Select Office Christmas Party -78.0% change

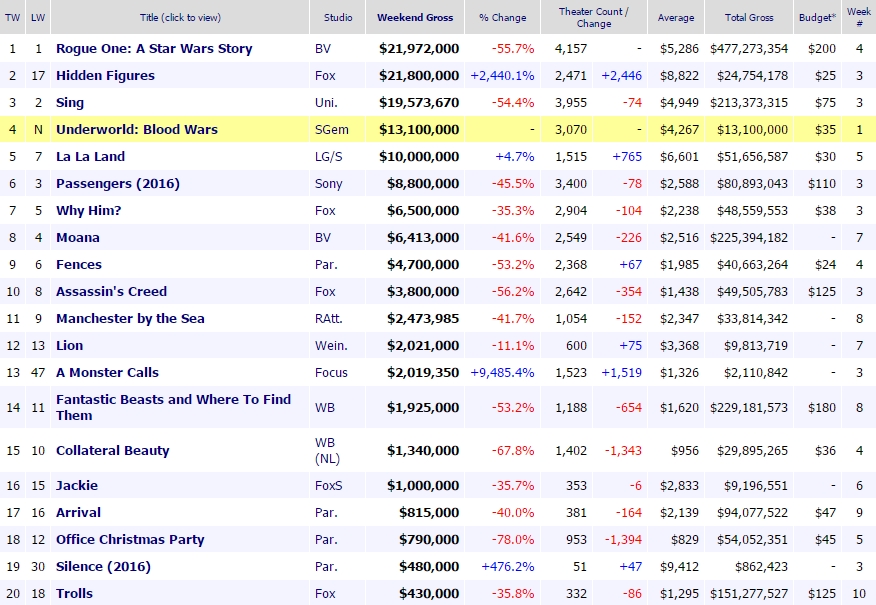[x=513, y=540]
